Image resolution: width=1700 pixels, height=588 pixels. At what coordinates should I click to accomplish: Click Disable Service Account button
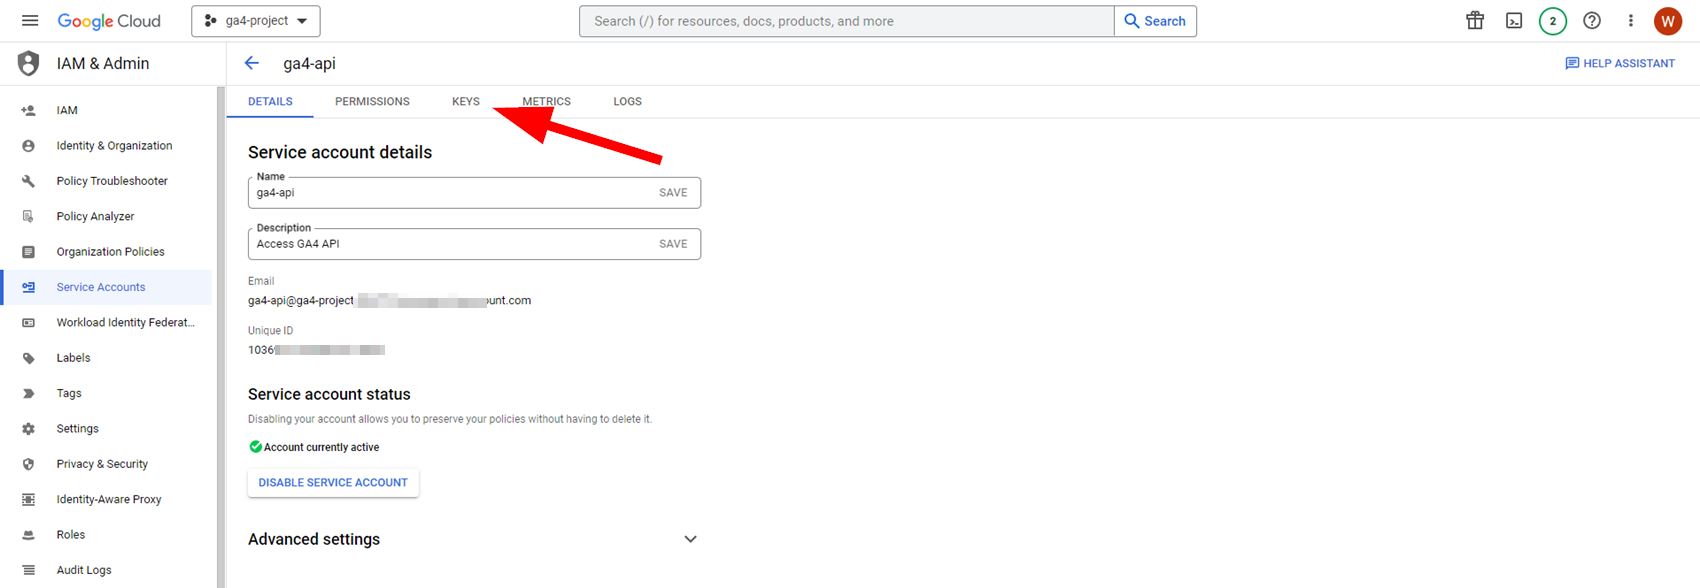point(333,483)
